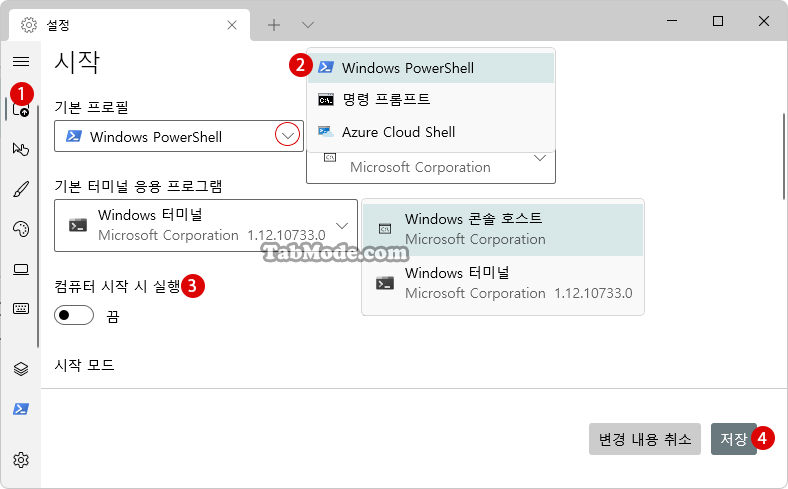The height and width of the screenshot is (489, 788).
Task: Click the 시작 page heading
Action: coord(77,62)
